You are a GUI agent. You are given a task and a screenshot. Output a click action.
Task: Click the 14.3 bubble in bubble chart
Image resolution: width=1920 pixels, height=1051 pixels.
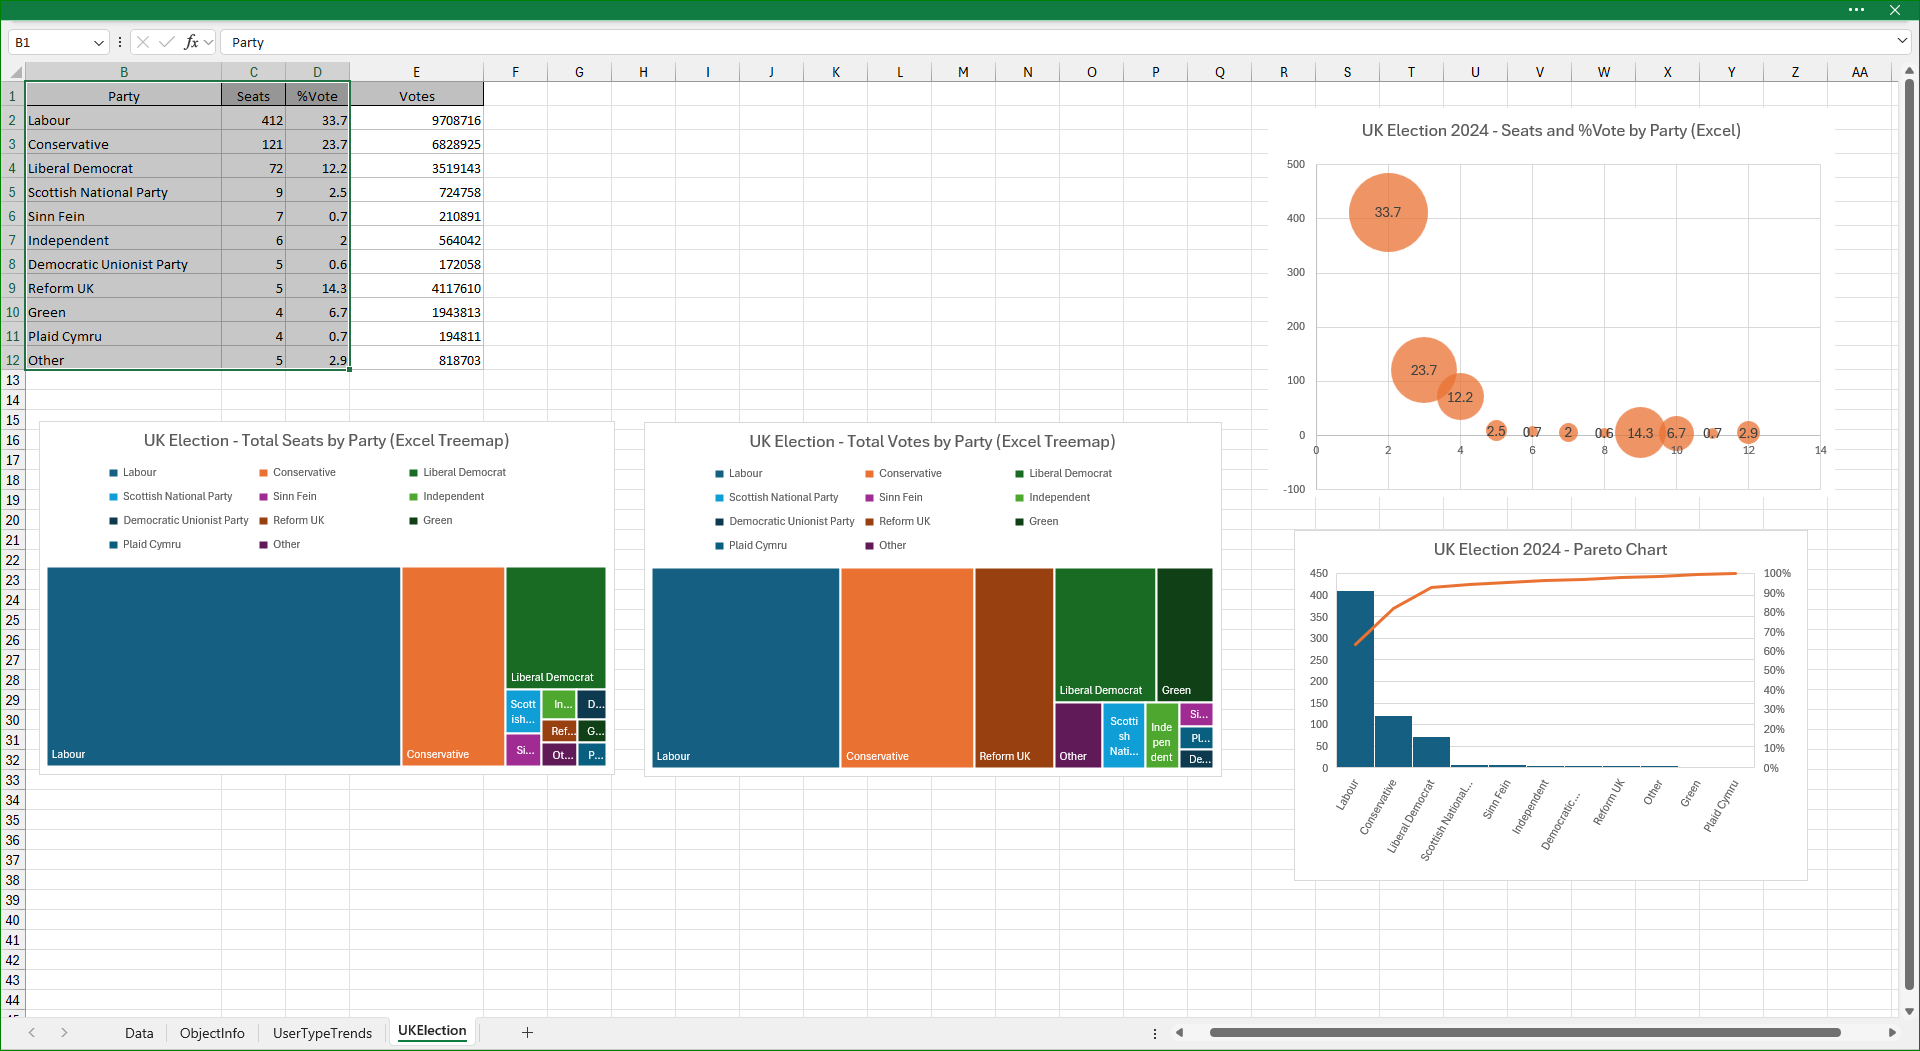point(1640,433)
